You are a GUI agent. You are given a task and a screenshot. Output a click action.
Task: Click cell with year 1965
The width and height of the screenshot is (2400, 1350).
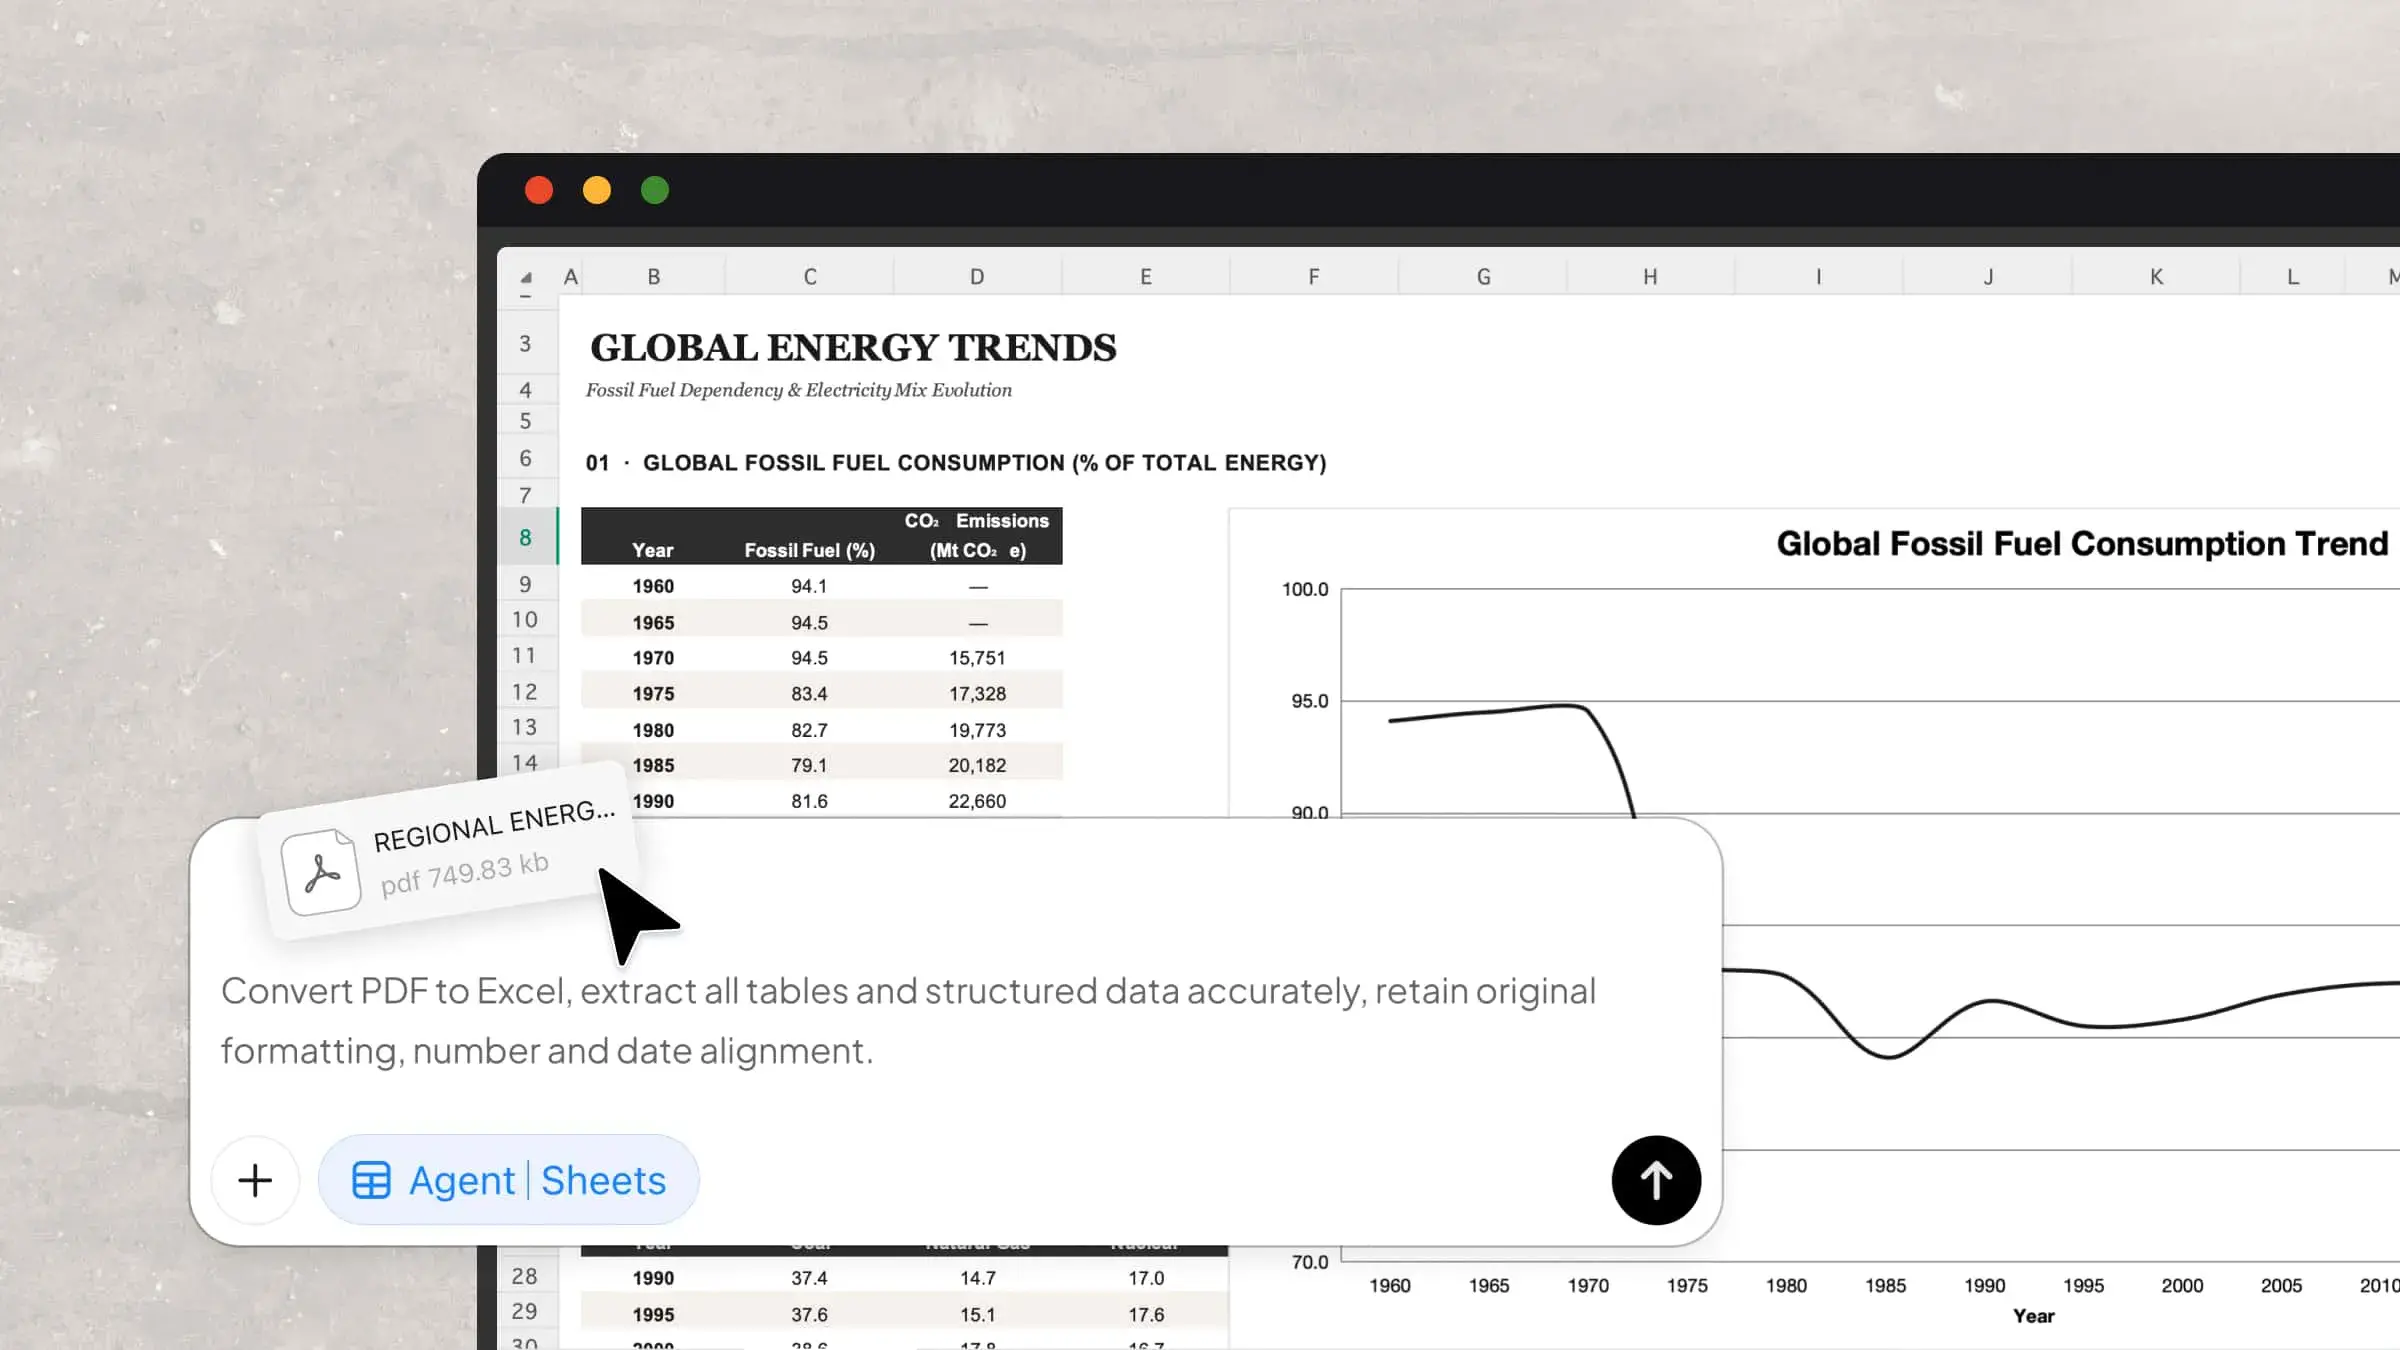click(x=653, y=622)
